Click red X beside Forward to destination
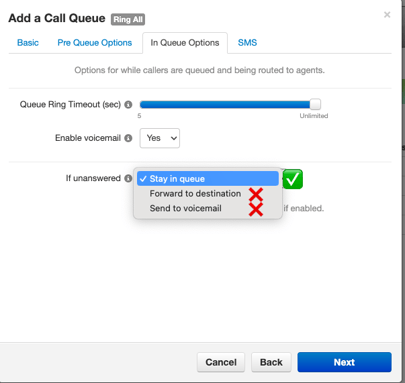Viewport: 405px width, 383px height. (256, 194)
